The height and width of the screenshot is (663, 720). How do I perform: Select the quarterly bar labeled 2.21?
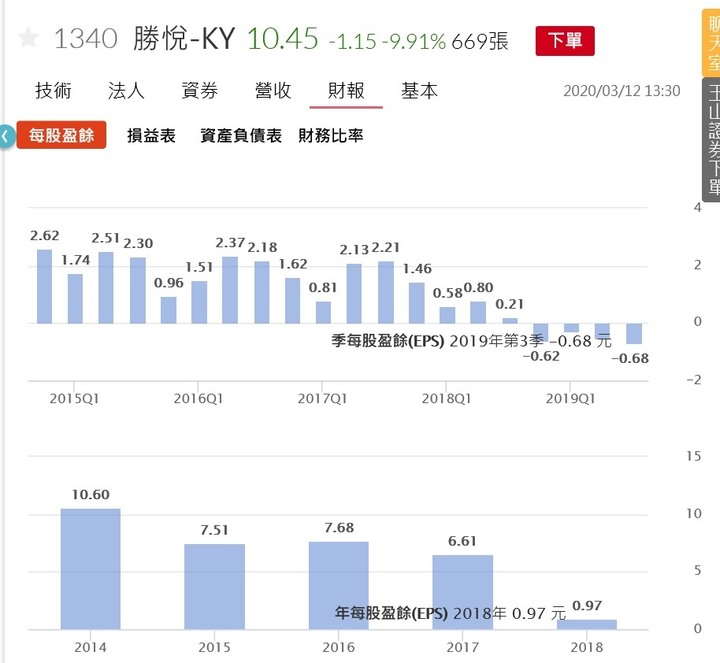(x=386, y=292)
